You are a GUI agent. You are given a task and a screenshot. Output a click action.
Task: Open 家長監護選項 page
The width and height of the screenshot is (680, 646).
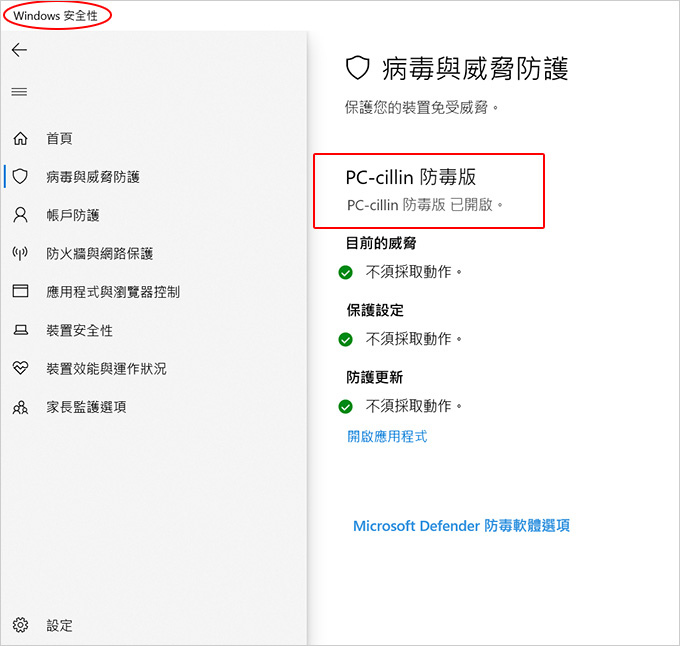pos(86,407)
